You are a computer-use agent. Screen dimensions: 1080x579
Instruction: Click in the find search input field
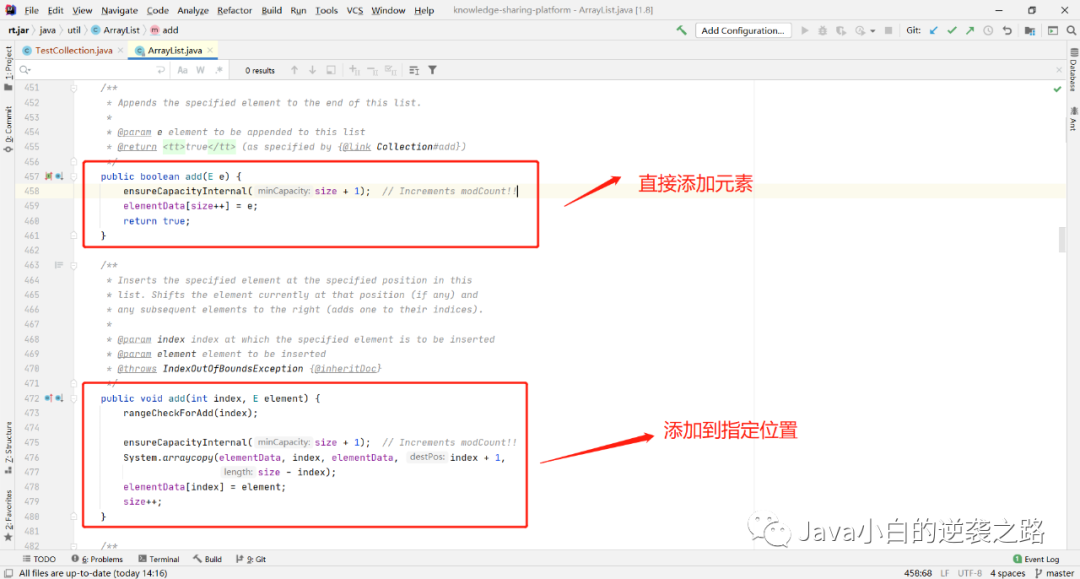tap(93, 70)
